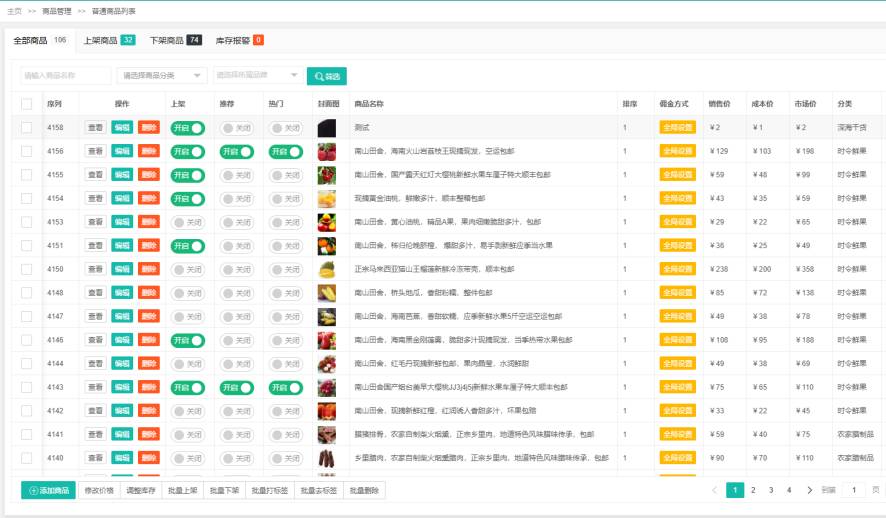Viewport: 886px width, 518px height.
Task: Enable 推荐 switch for product 4155
Action: 236,175
